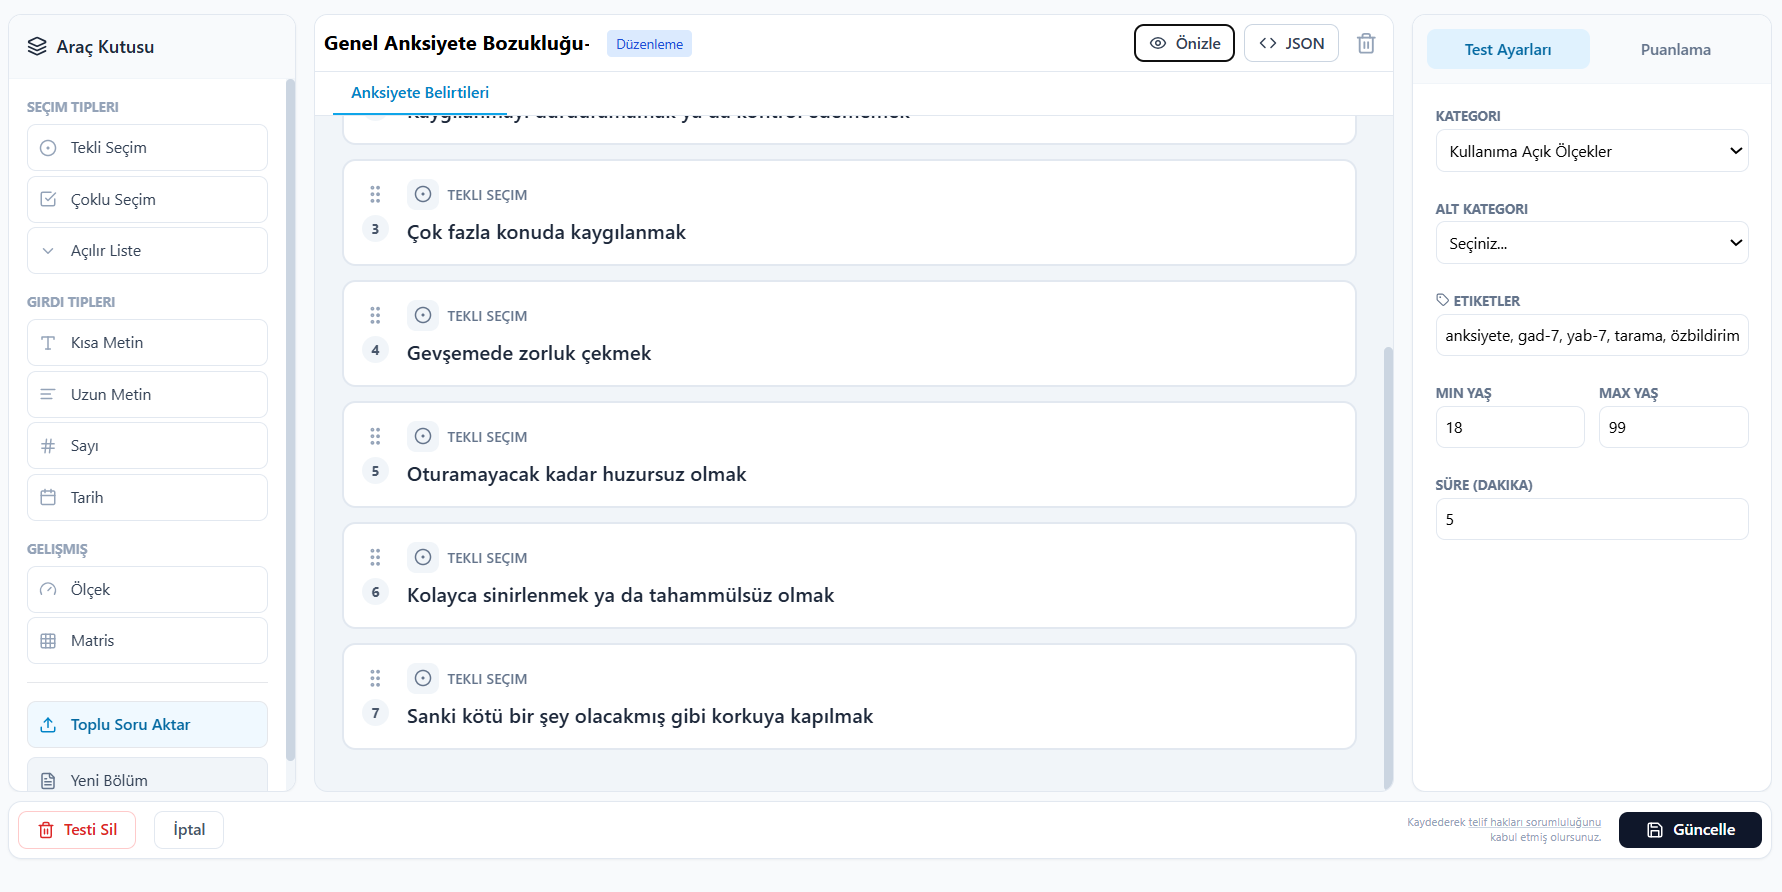Add a Çoklu Seçim checkbox question

click(147, 199)
